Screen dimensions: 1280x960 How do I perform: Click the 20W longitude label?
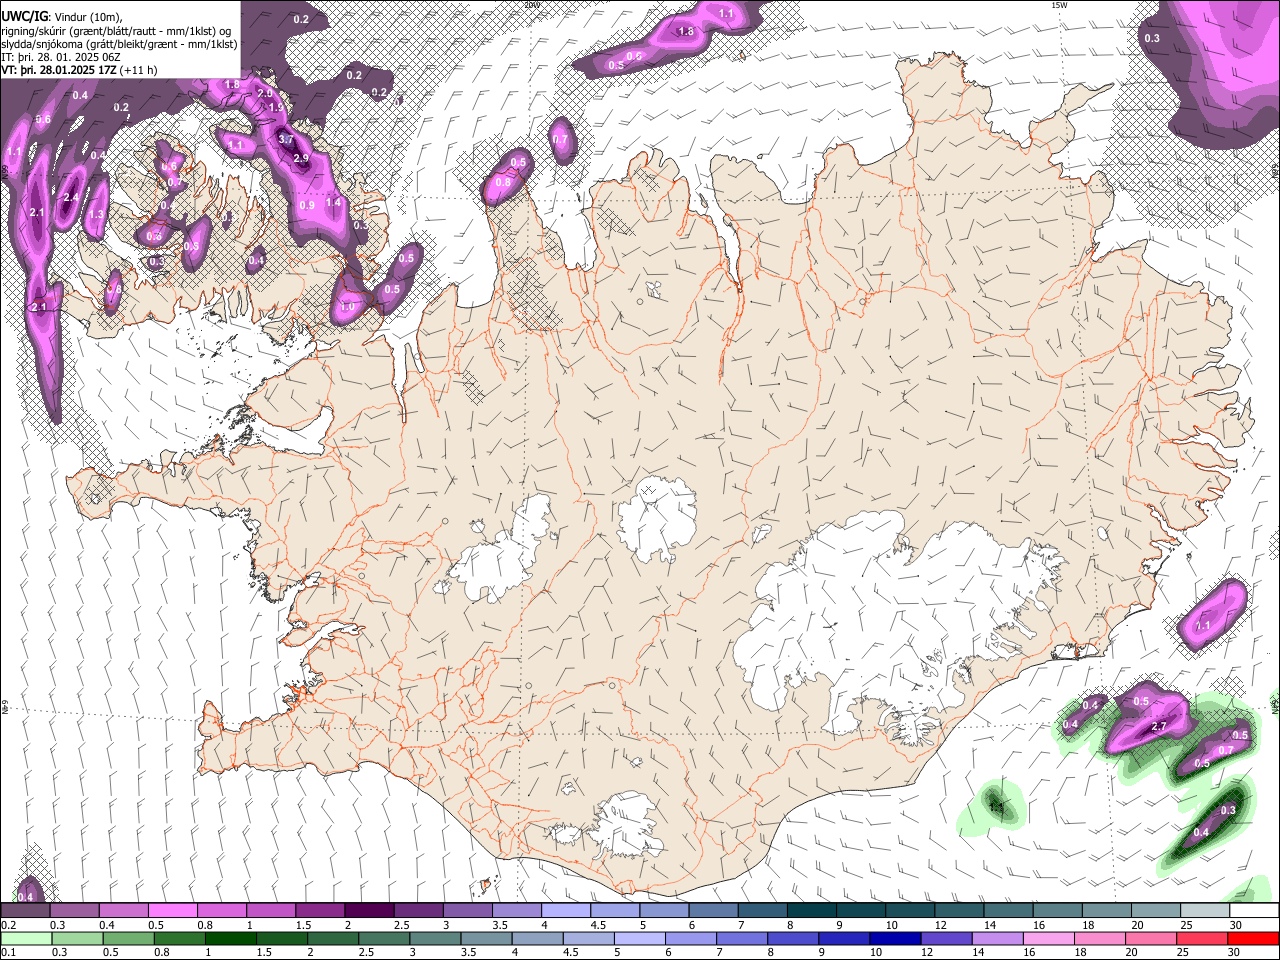click(x=532, y=5)
